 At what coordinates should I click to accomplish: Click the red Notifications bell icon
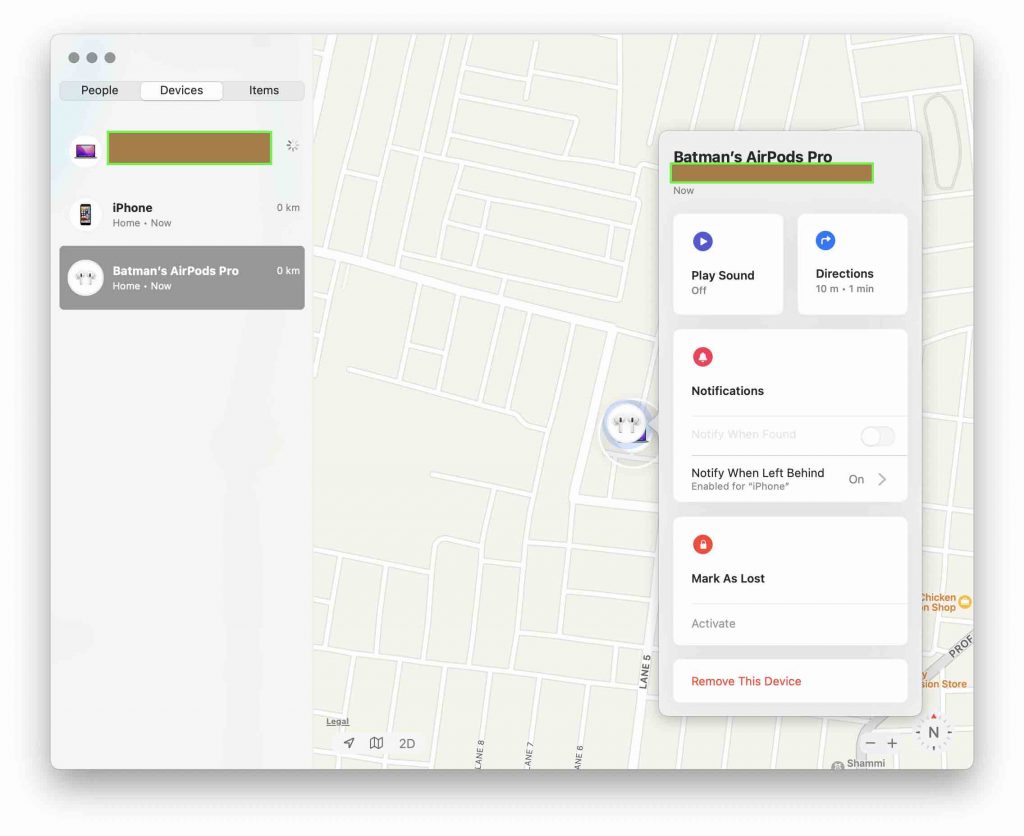(702, 357)
